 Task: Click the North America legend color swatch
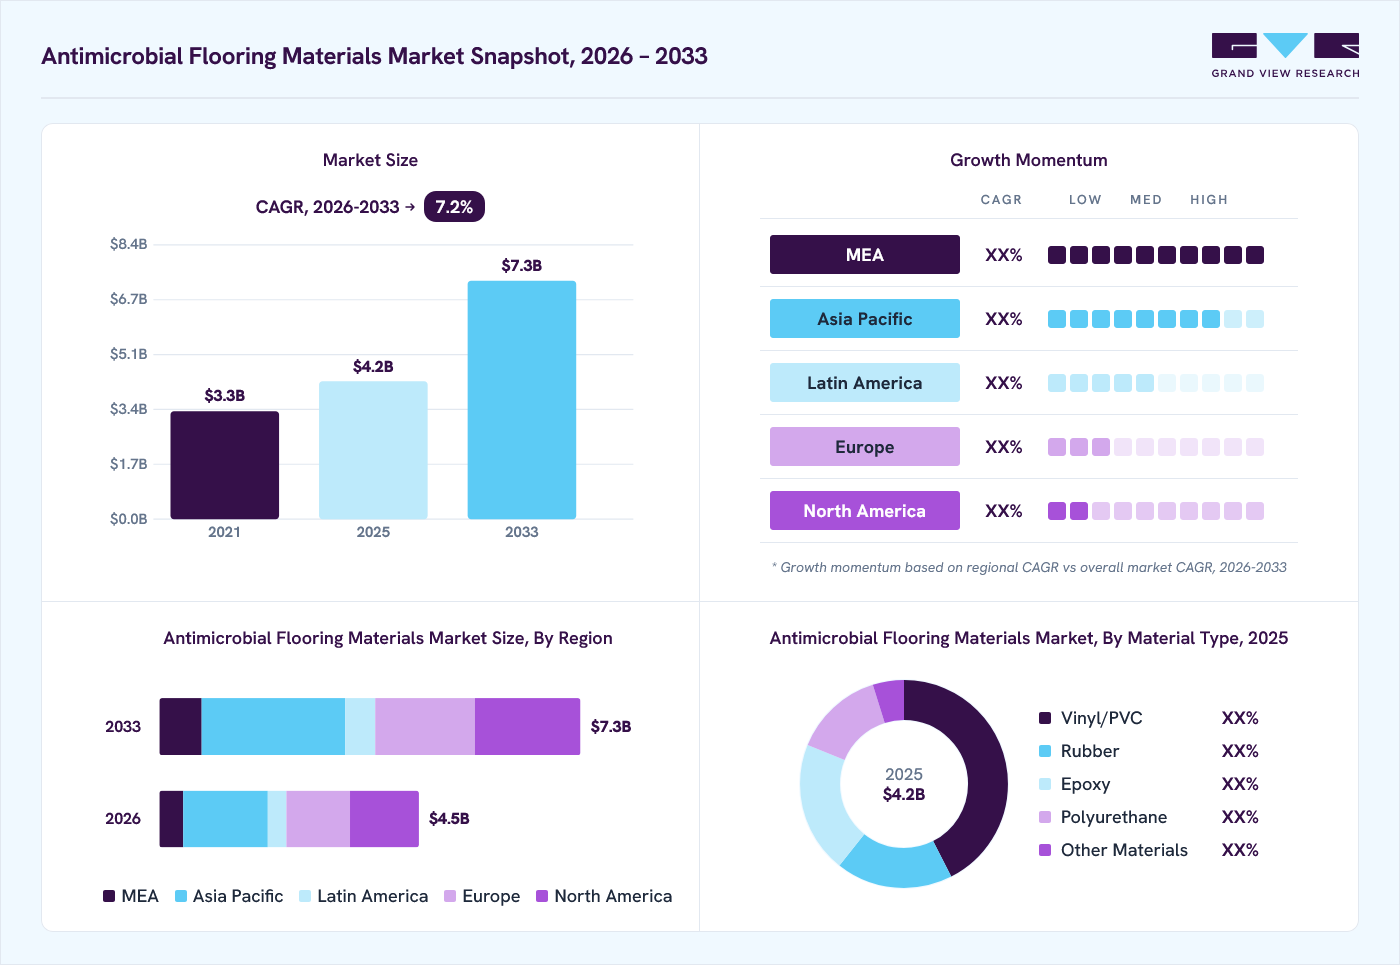pyautogui.click(x=542, y=896)
